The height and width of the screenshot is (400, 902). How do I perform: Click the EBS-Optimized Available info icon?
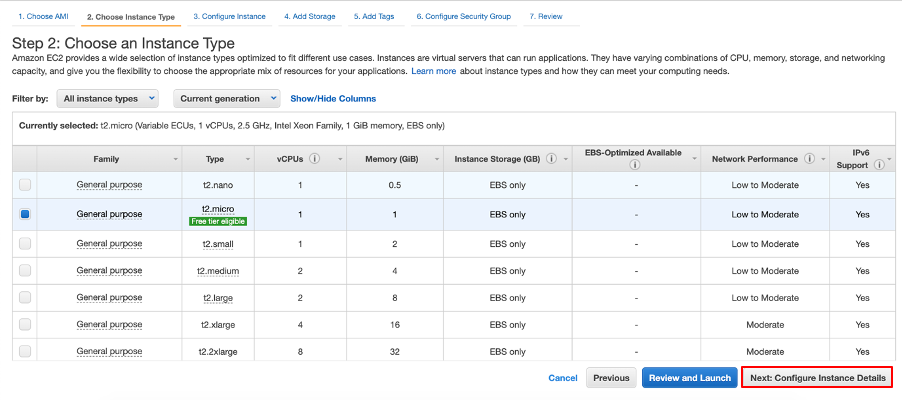[x=634, y=165]
